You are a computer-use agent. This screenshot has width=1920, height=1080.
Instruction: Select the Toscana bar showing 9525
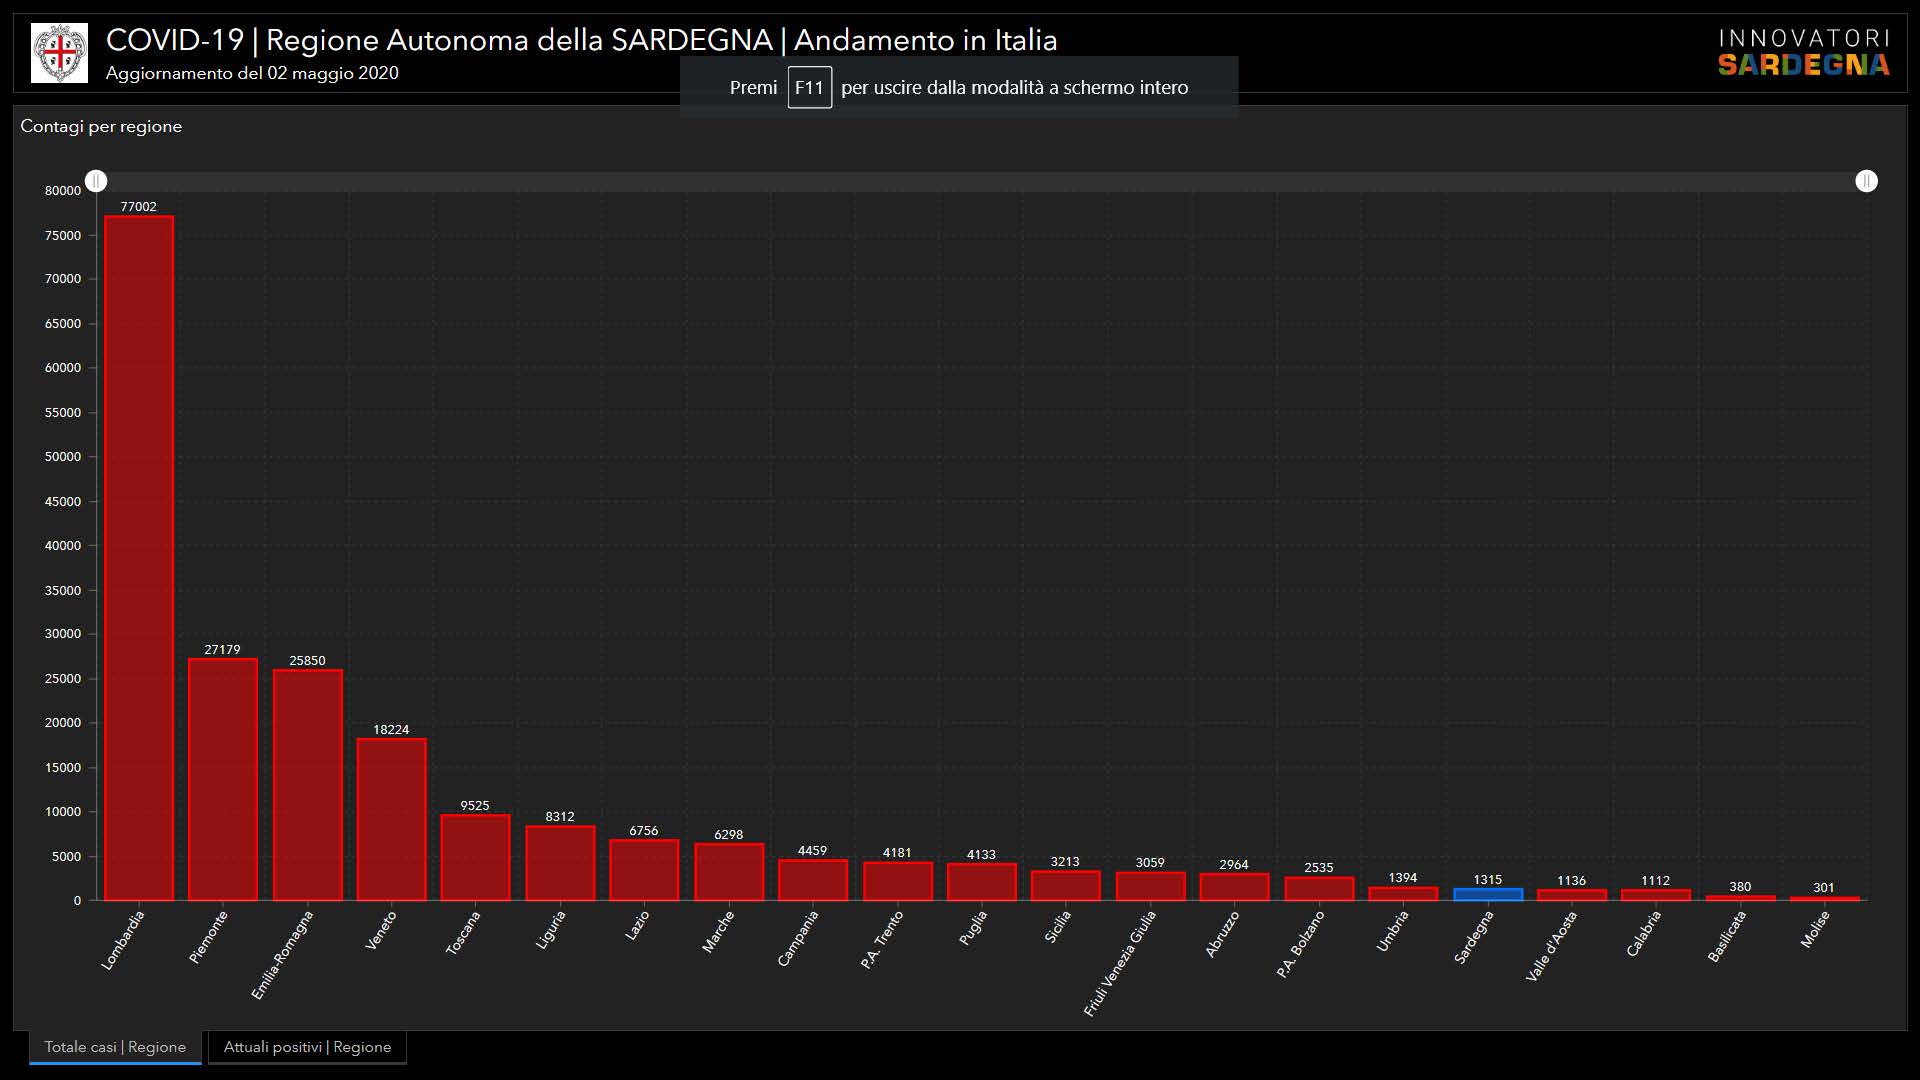(x=475, y=857)
